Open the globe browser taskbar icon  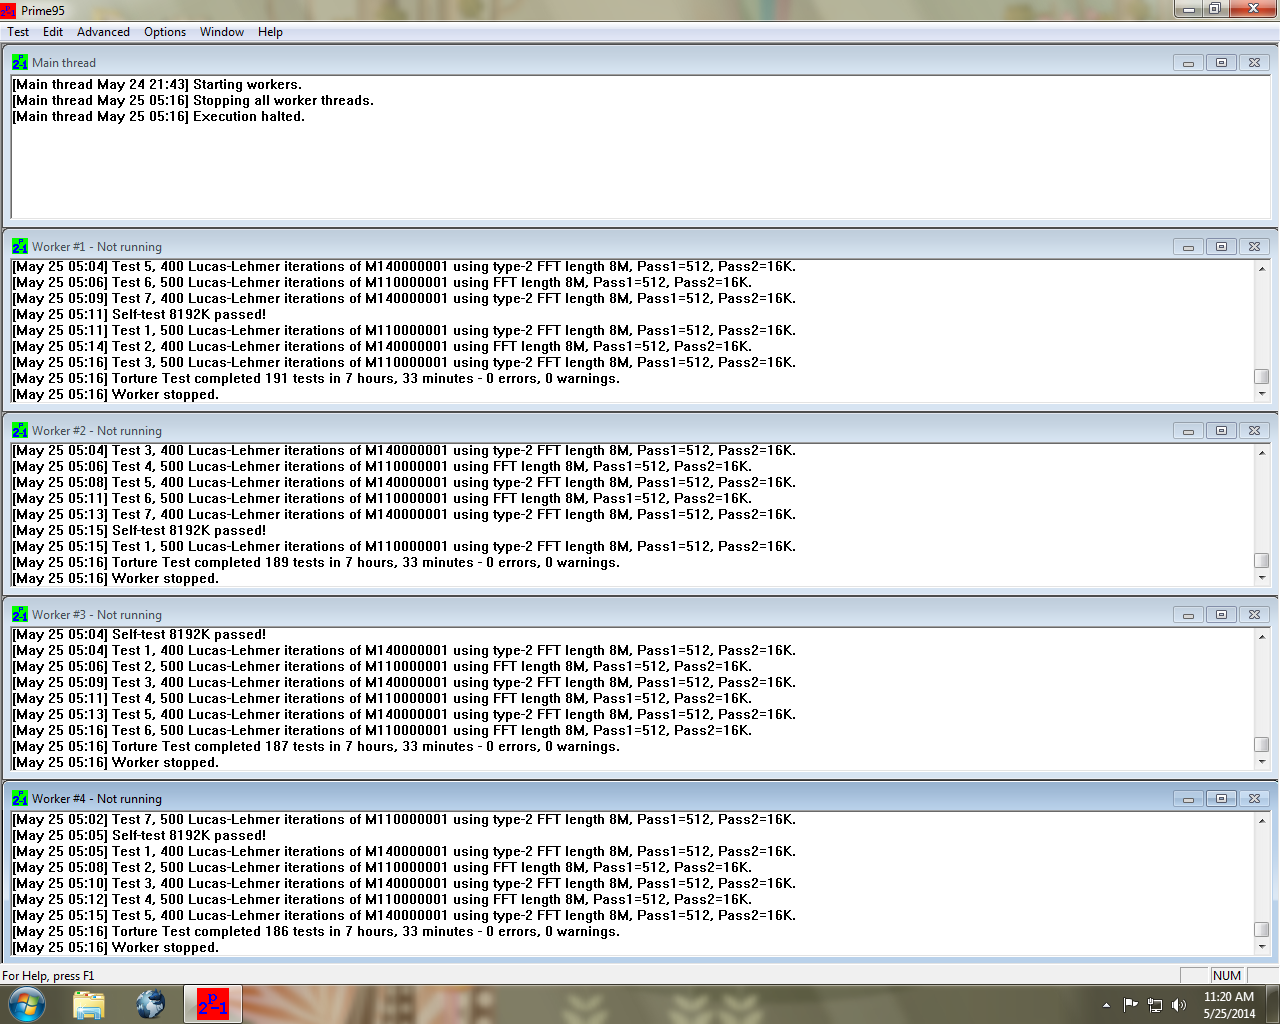pyautogui.click(x=150, y=1004)
